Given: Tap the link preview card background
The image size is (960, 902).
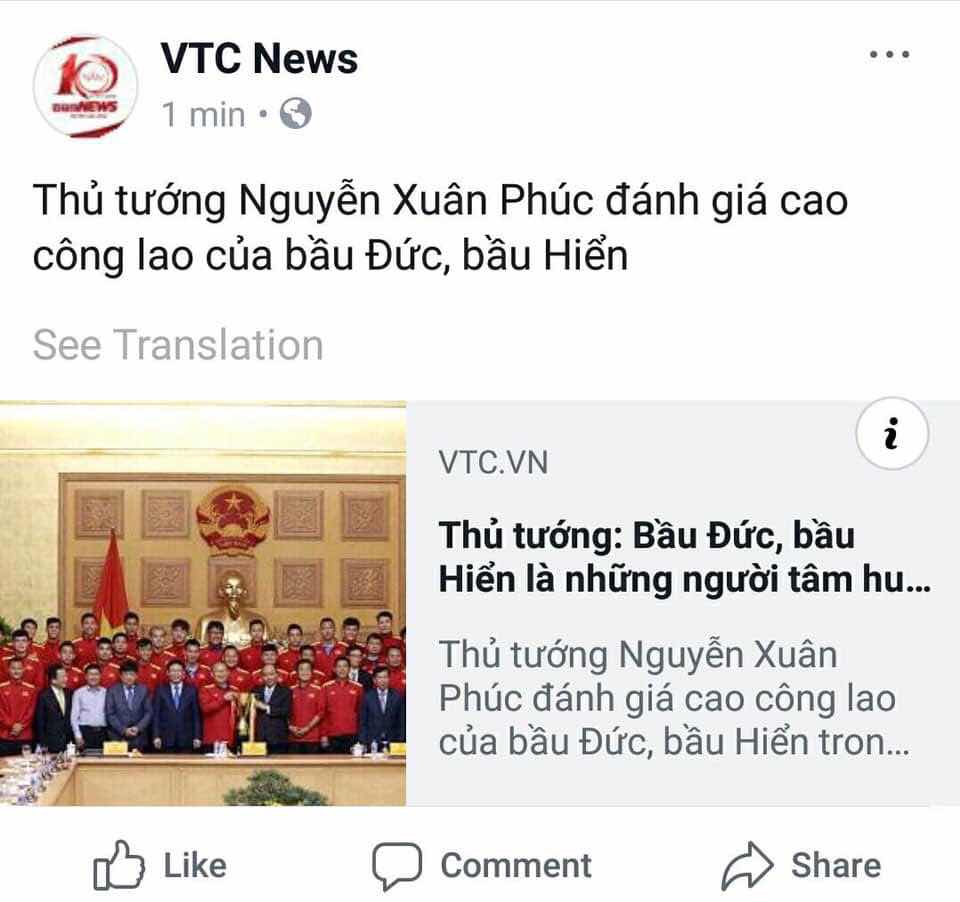Looking at the screenshot, I should point(683,603).
